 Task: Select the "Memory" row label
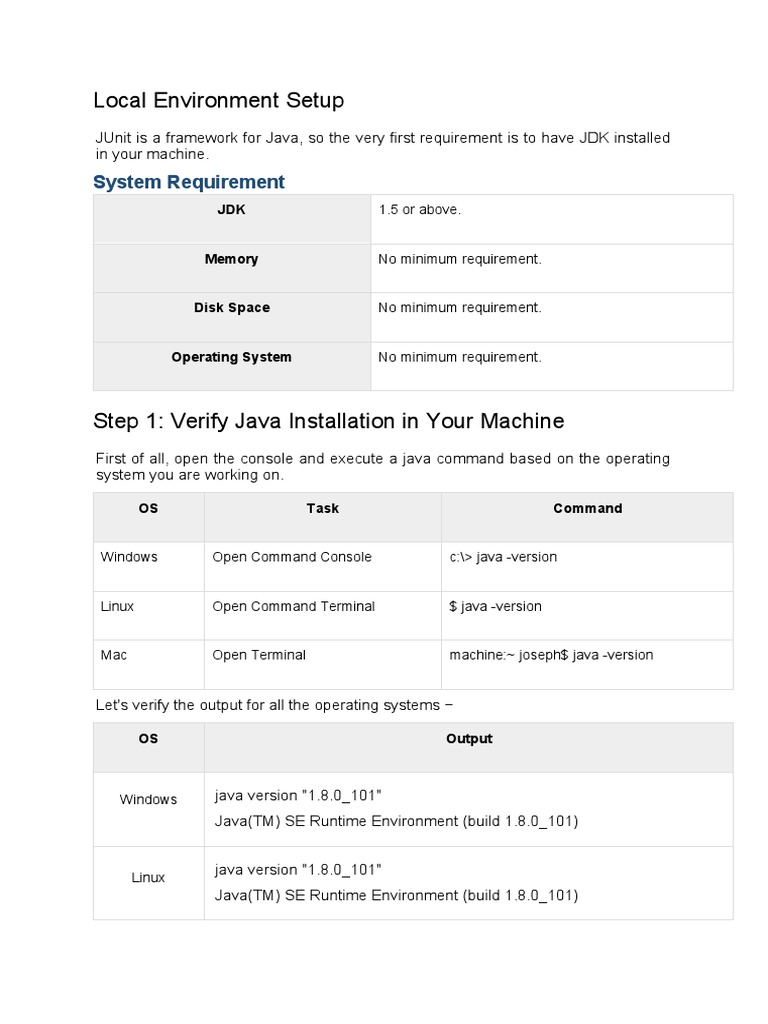coord(231,259)
